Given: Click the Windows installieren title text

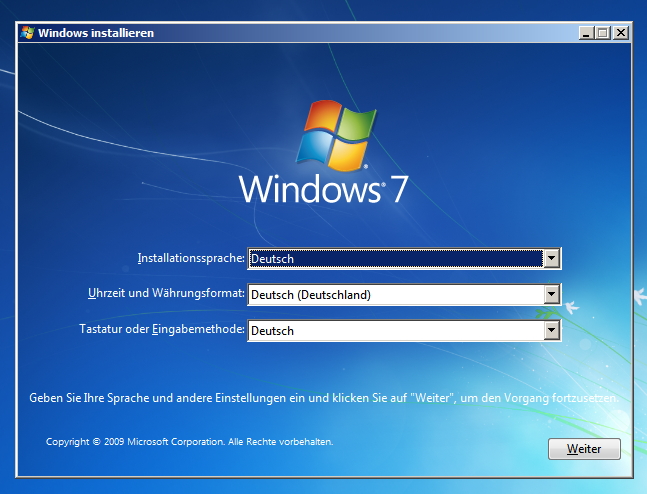Looking at the screenshot, I should (96, 33).
